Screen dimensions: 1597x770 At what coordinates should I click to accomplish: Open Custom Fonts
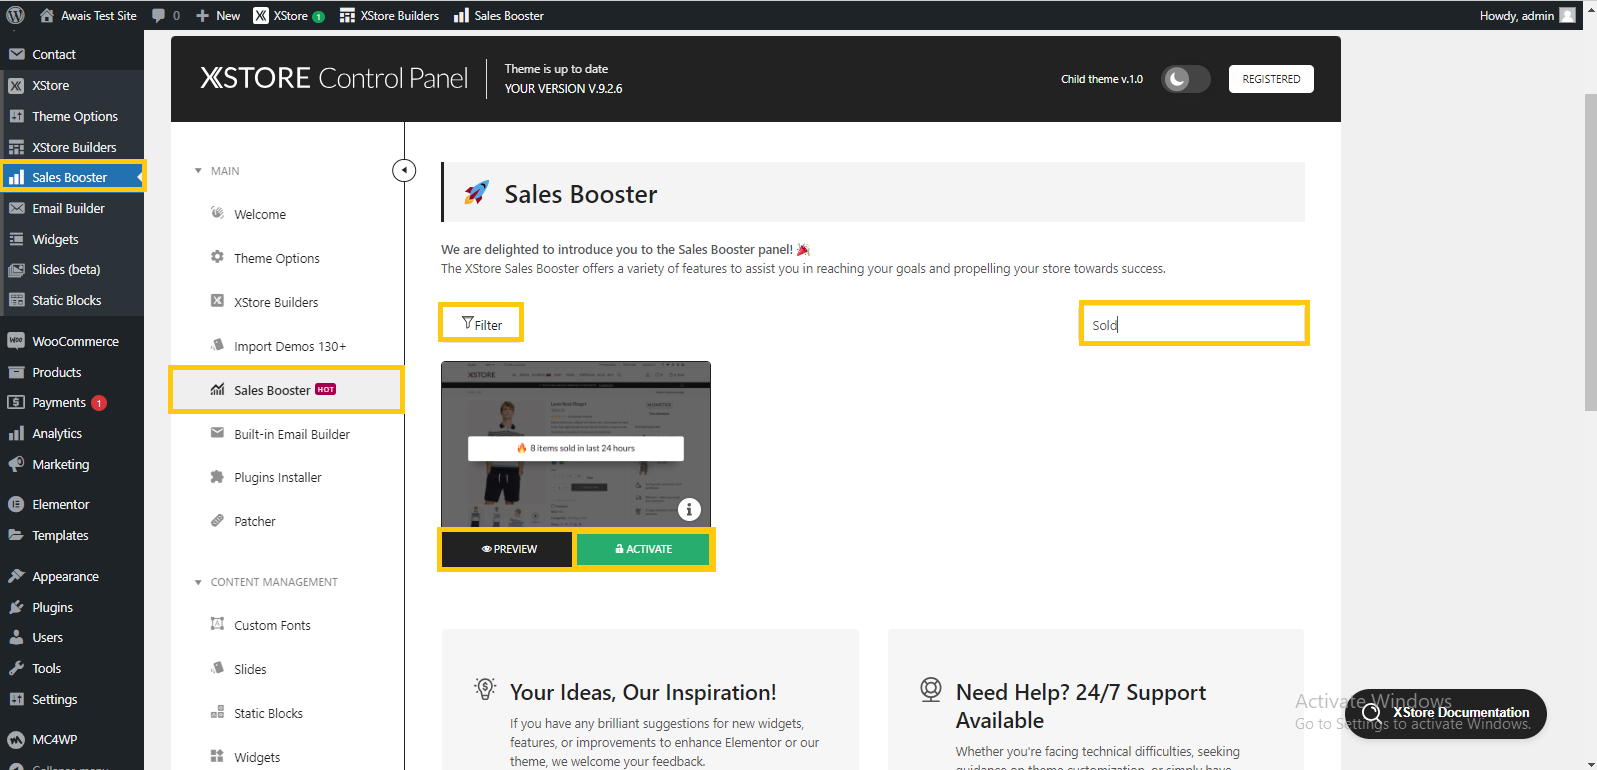(x=288, y=625)
